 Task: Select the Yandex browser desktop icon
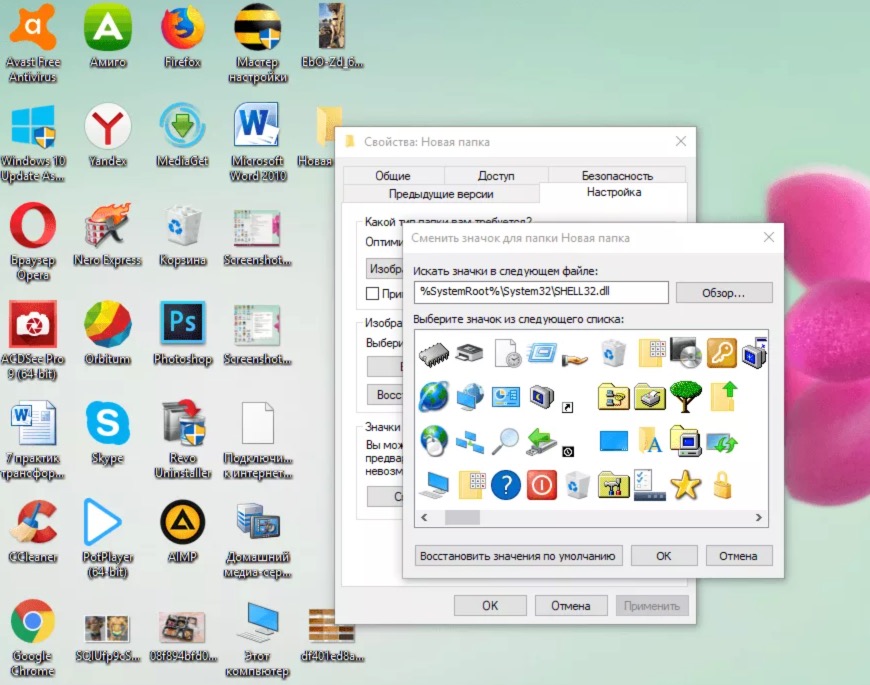(108, 135)
